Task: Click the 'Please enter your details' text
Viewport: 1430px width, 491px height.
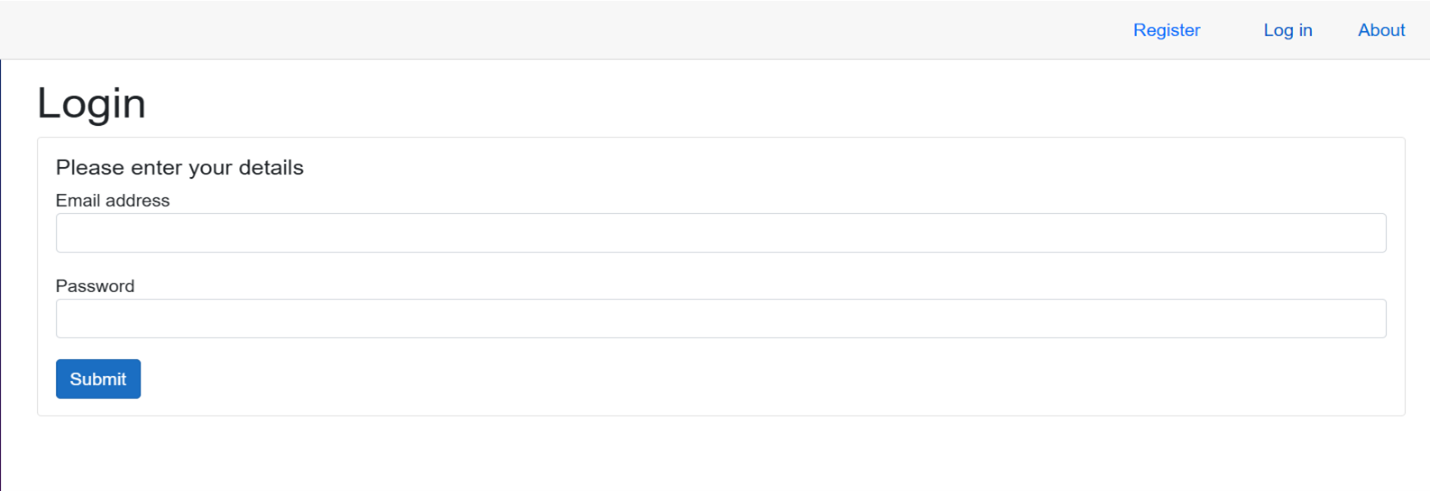Action: [180, 167]
